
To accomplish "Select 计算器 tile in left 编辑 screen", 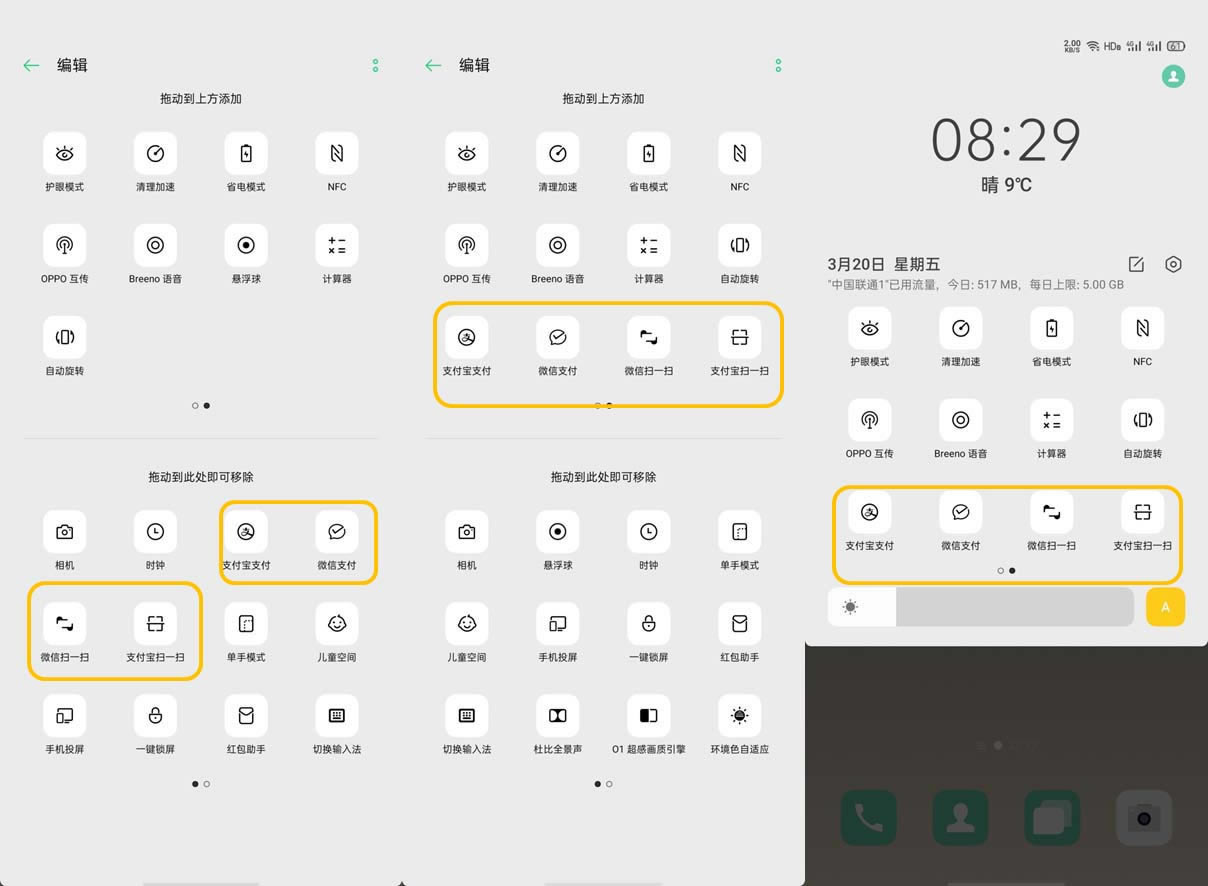I will coord(337,245).
